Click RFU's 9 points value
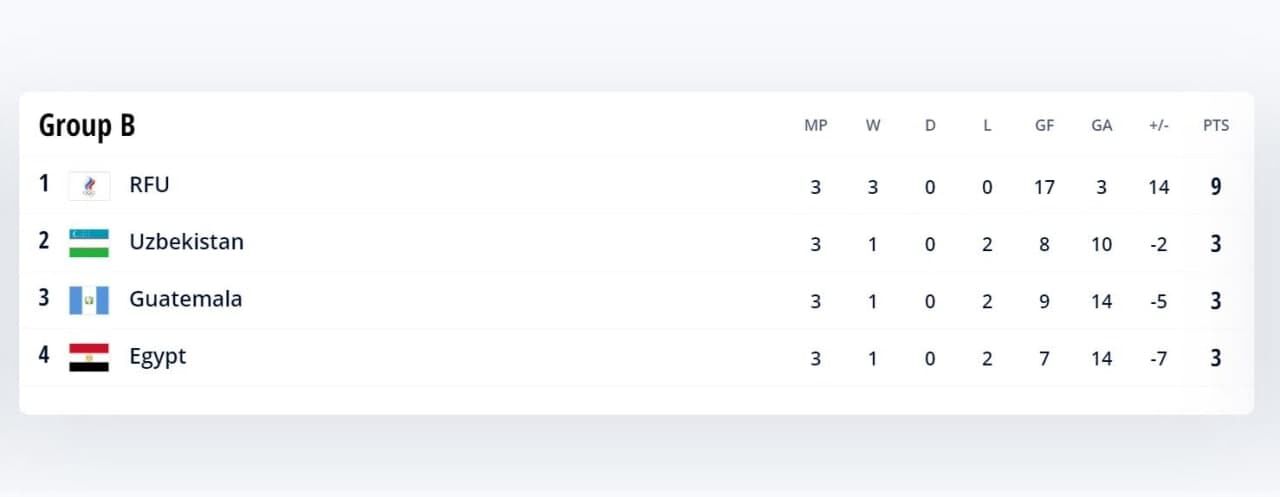The width and height of the screenshot is (1280, 497). (1216, 186)
